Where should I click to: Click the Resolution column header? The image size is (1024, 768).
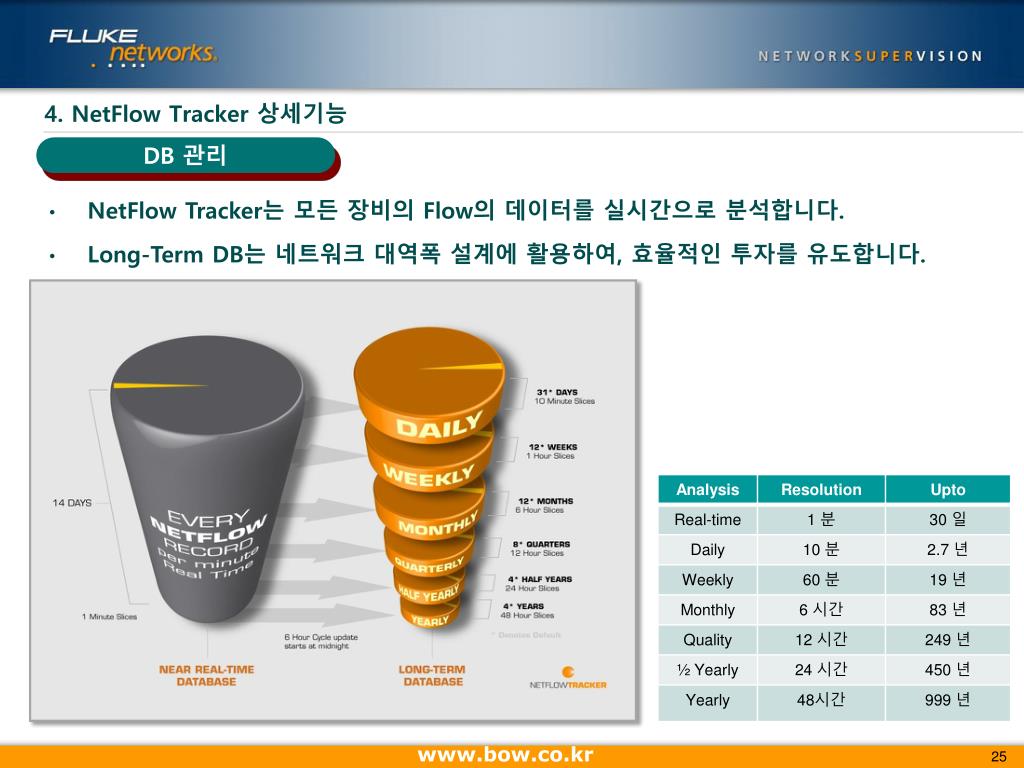point(821,489)
